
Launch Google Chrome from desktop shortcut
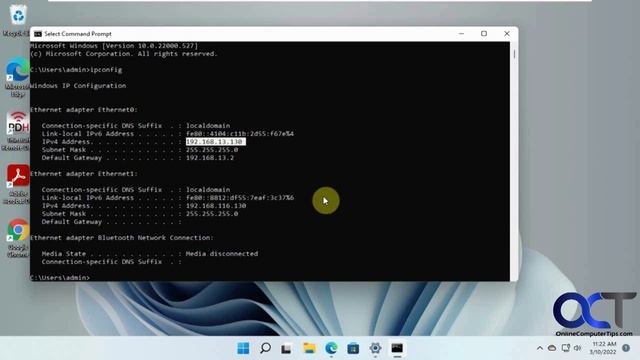pyautogui.click(x=18, y=238)
